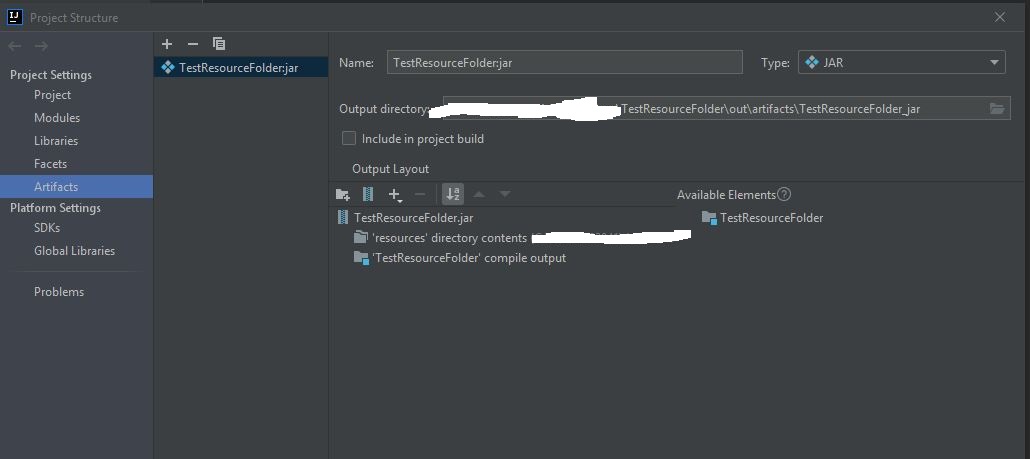Click remove element minus in layout toolbar
The height and width of the screenshot is (459, 1030).
click(x=420, y=194)
